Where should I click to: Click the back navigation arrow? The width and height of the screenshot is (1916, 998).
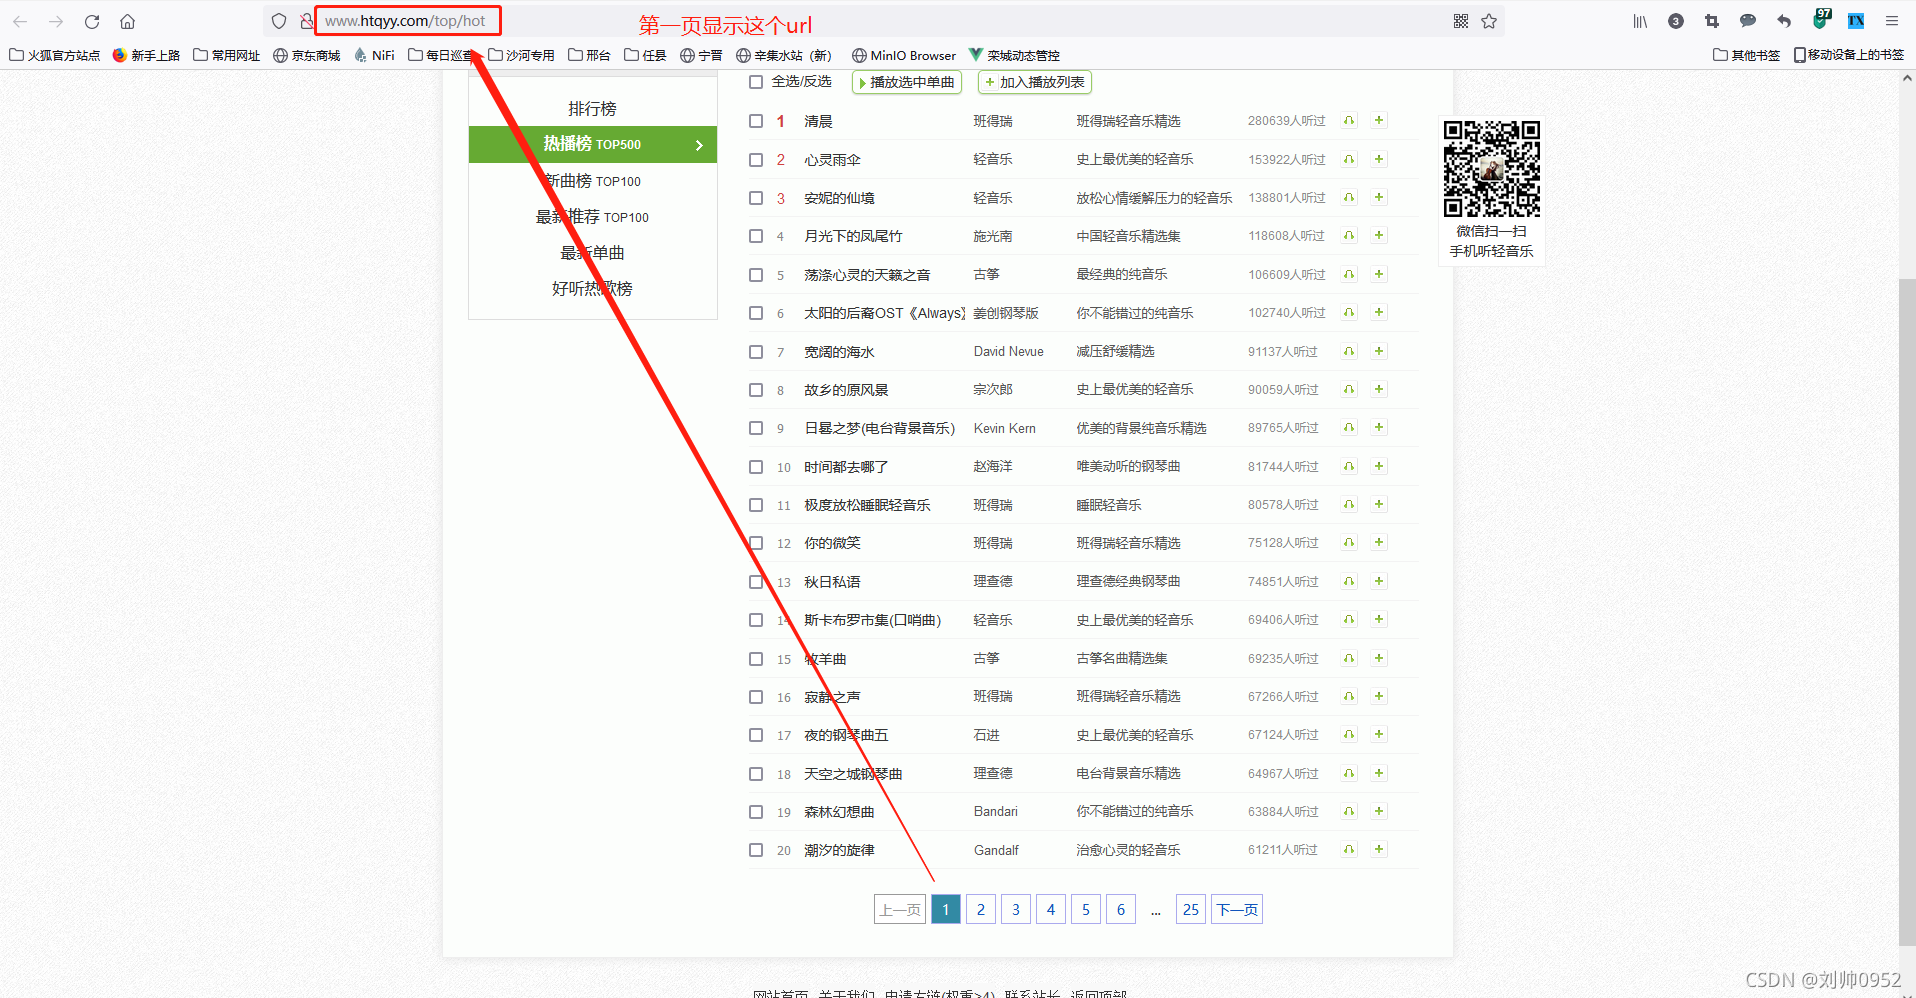20,21
